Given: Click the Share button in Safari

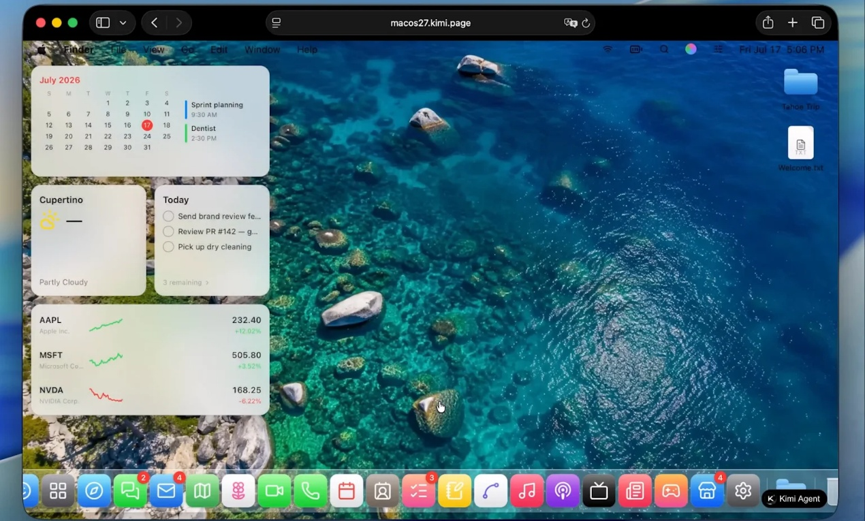Looking at the screenshot, I should [768, 22].
